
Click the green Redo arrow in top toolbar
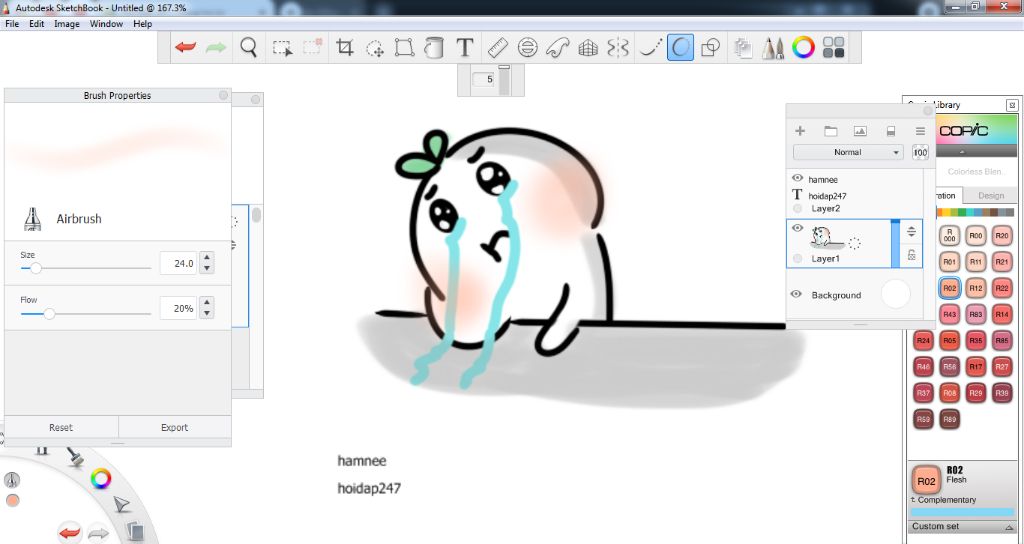(216, 48)
